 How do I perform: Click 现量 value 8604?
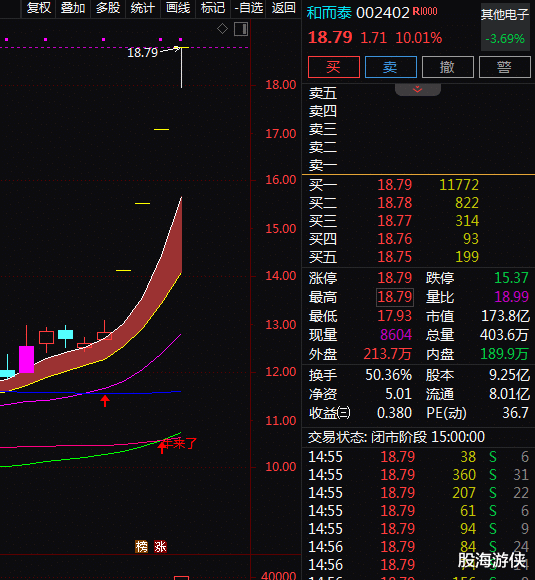[396, 335]
